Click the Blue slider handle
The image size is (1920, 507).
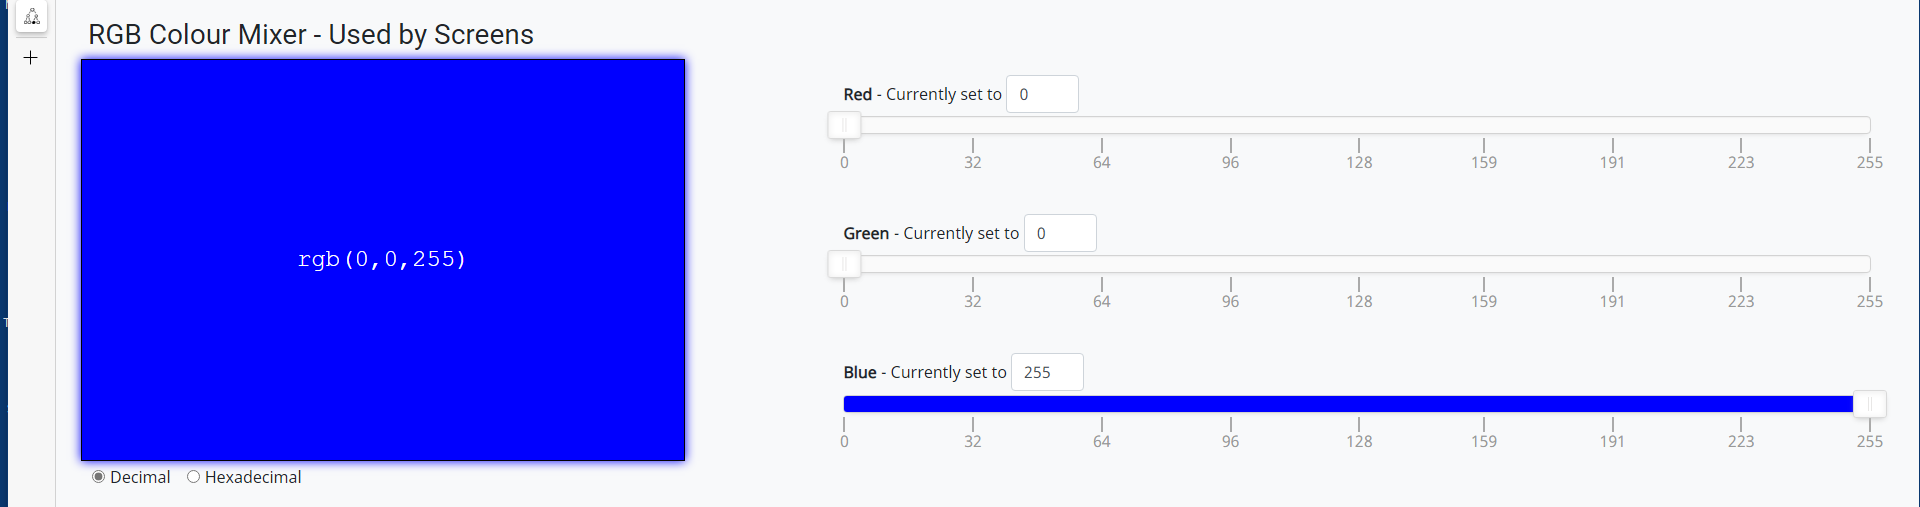click(1869, 404)
